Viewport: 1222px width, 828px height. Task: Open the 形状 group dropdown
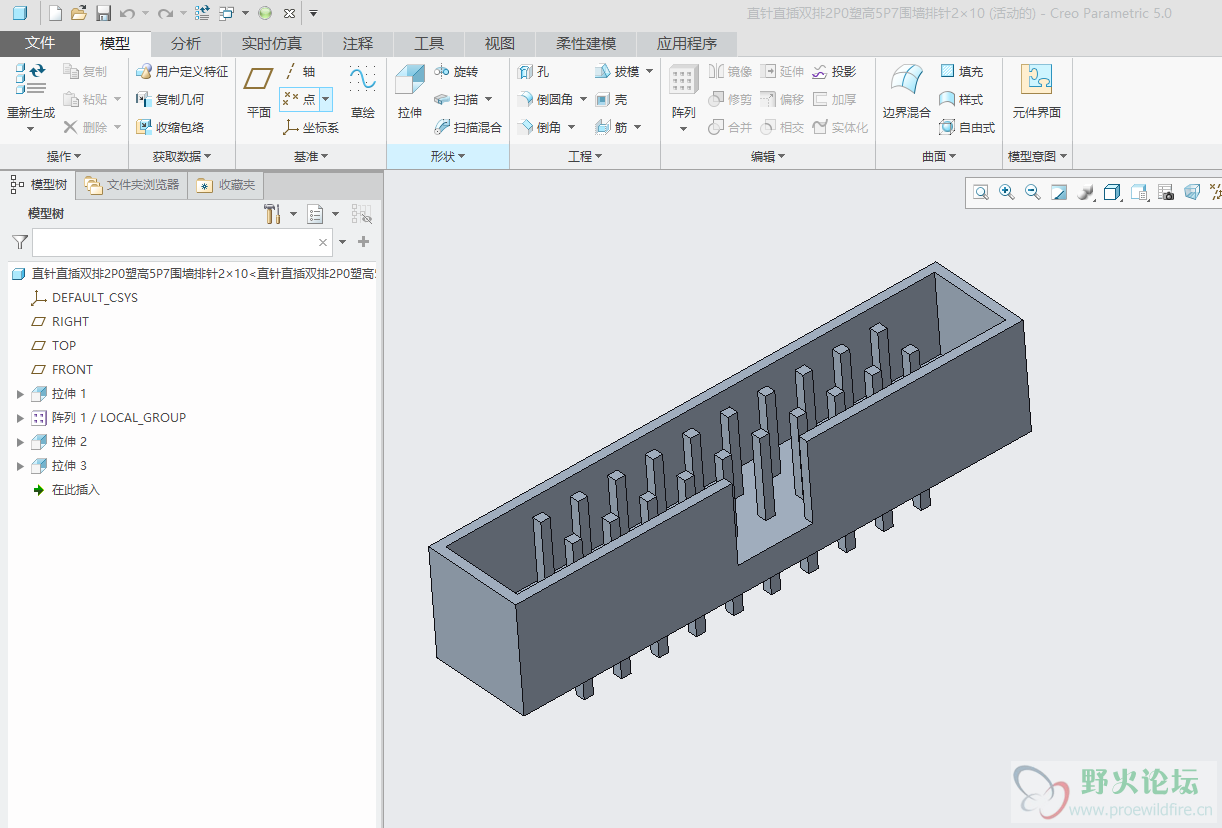click(x=448, y=157)
